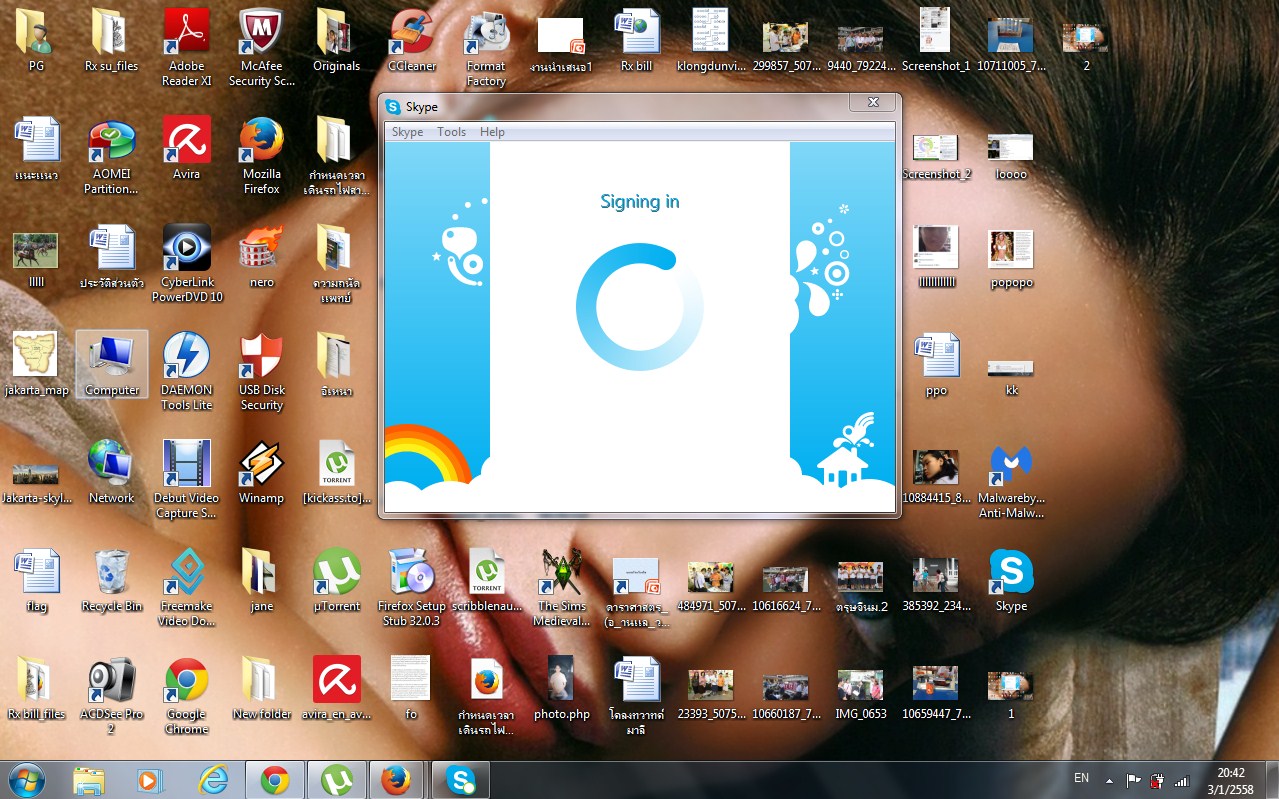1279x799 pixels.
Task: Select the CyberLink PowerDVD 10 icon
Action: (x=186, y=264)
